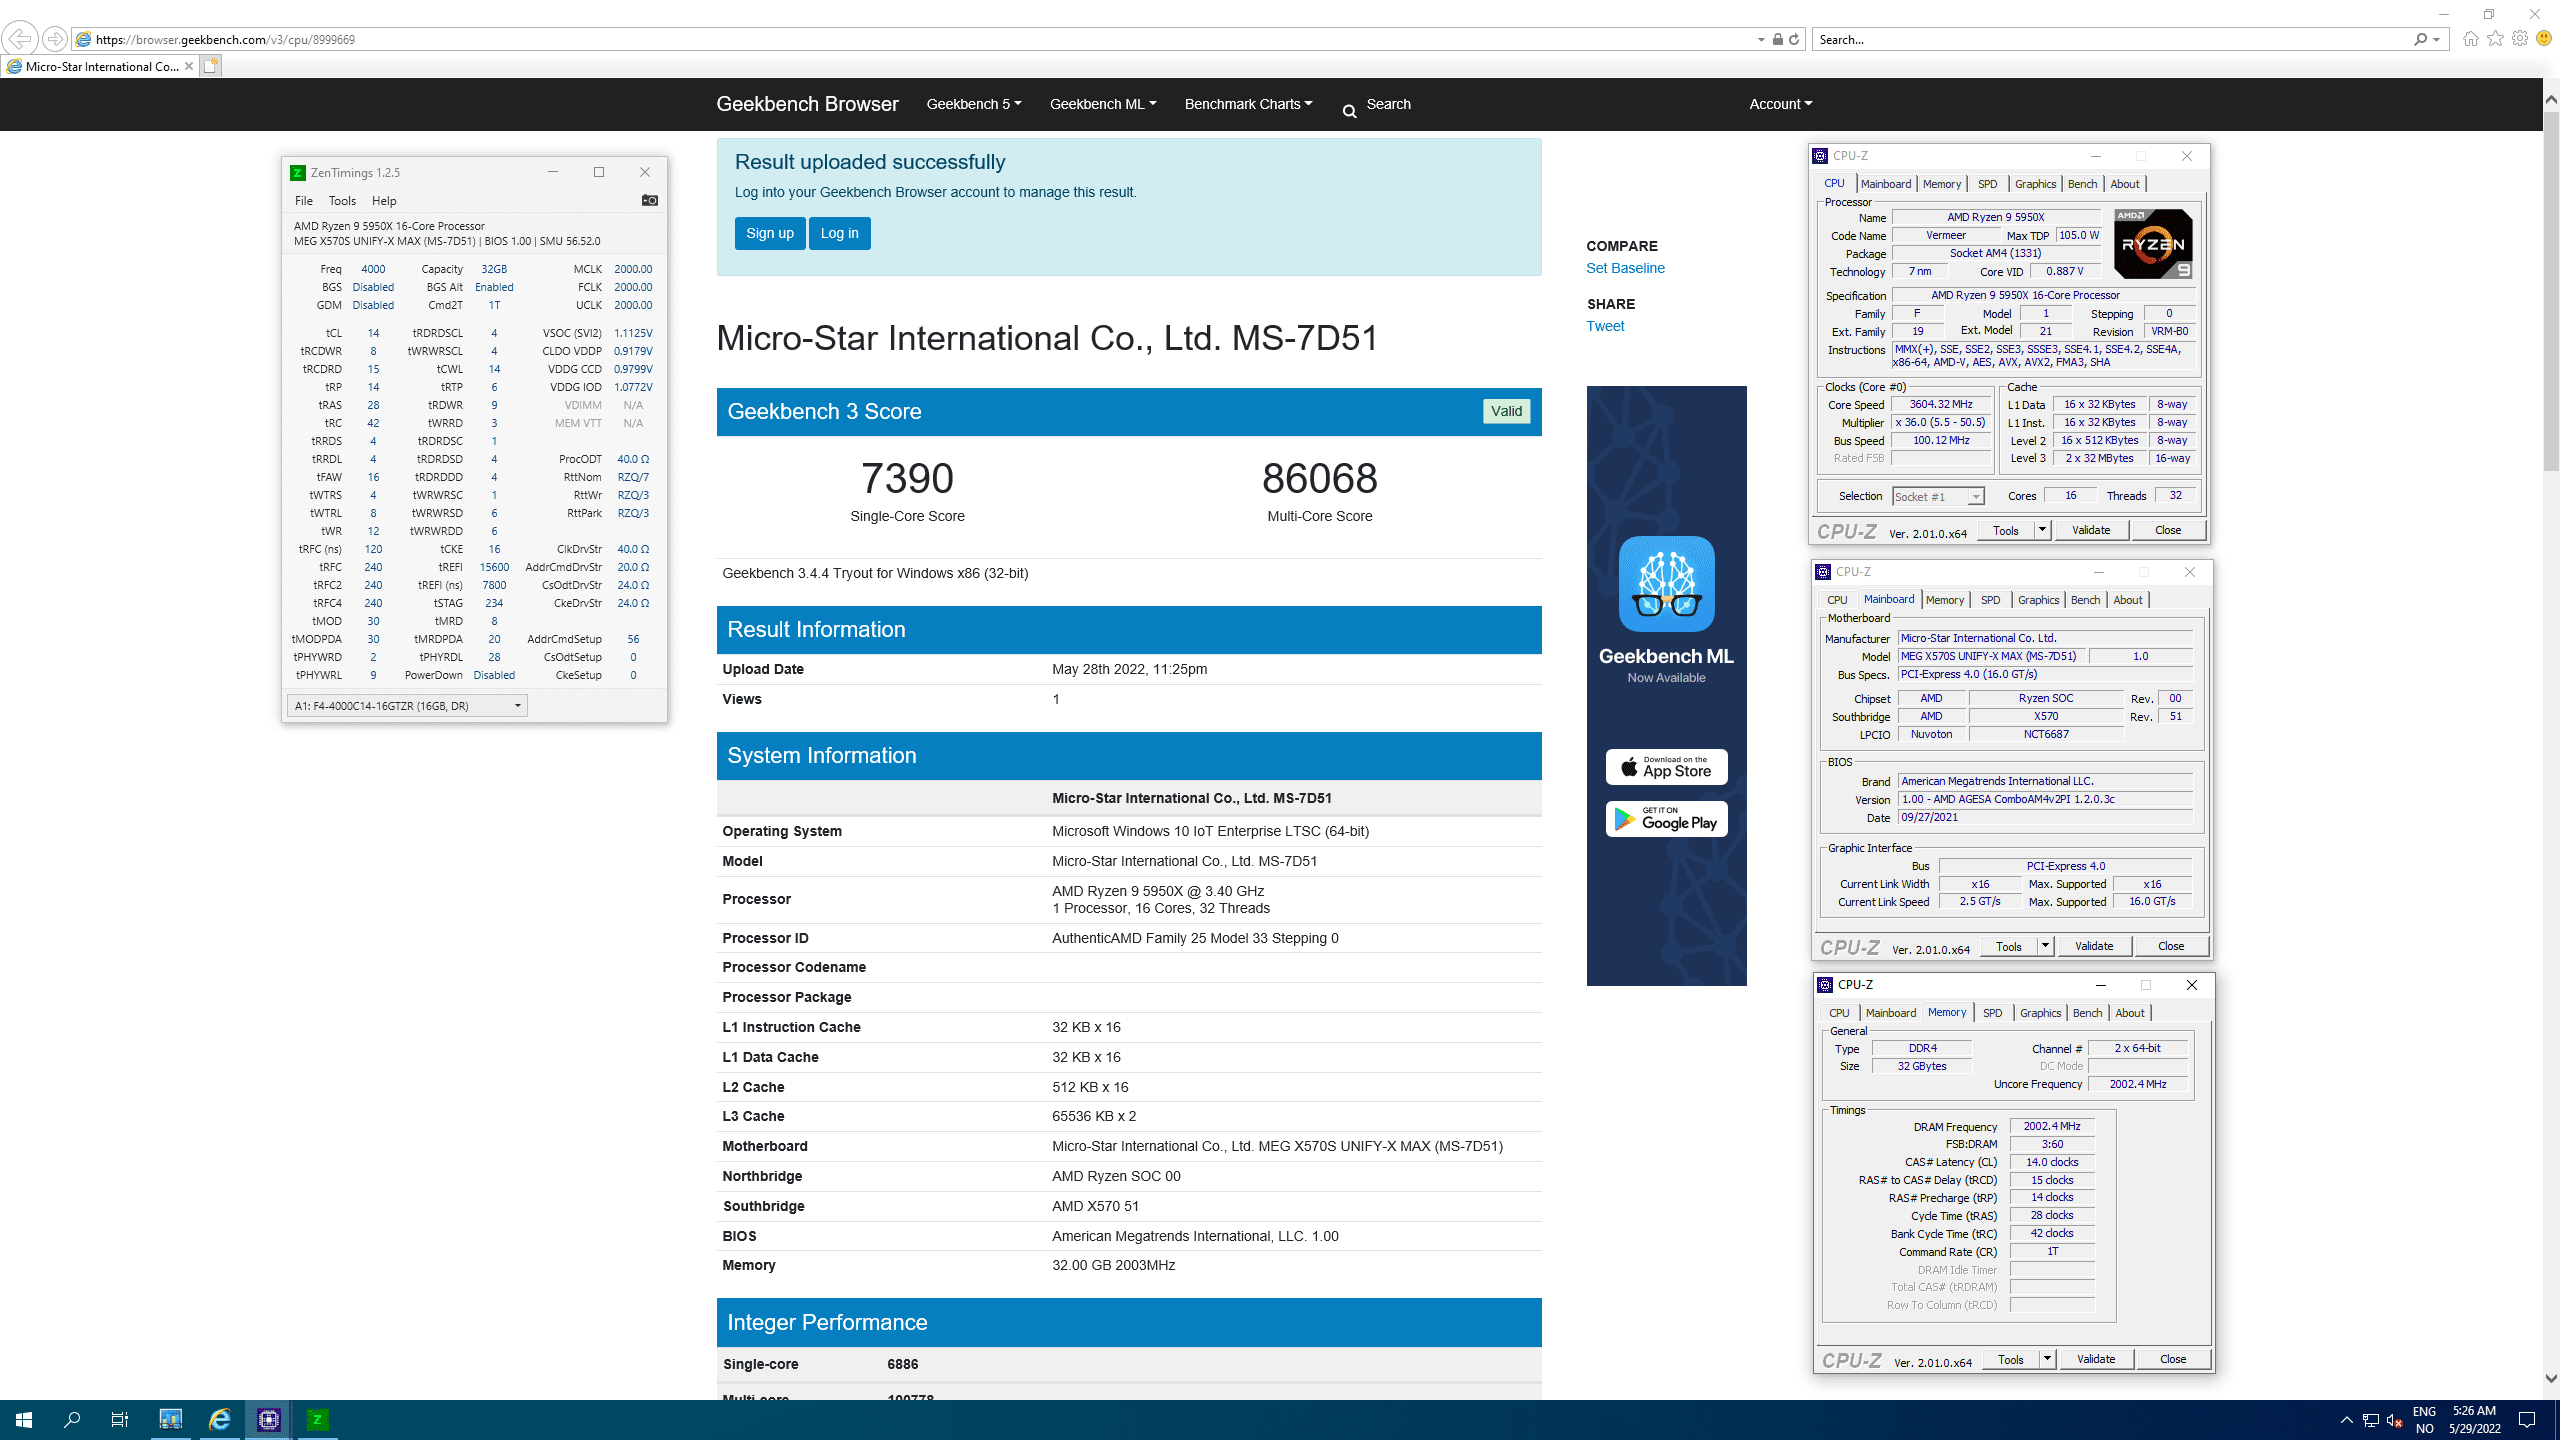The width and height of the screenshot is (2560, 1440).
Task: Click the Get it on Google Play badge
Action: click(x=1666, y=818)
